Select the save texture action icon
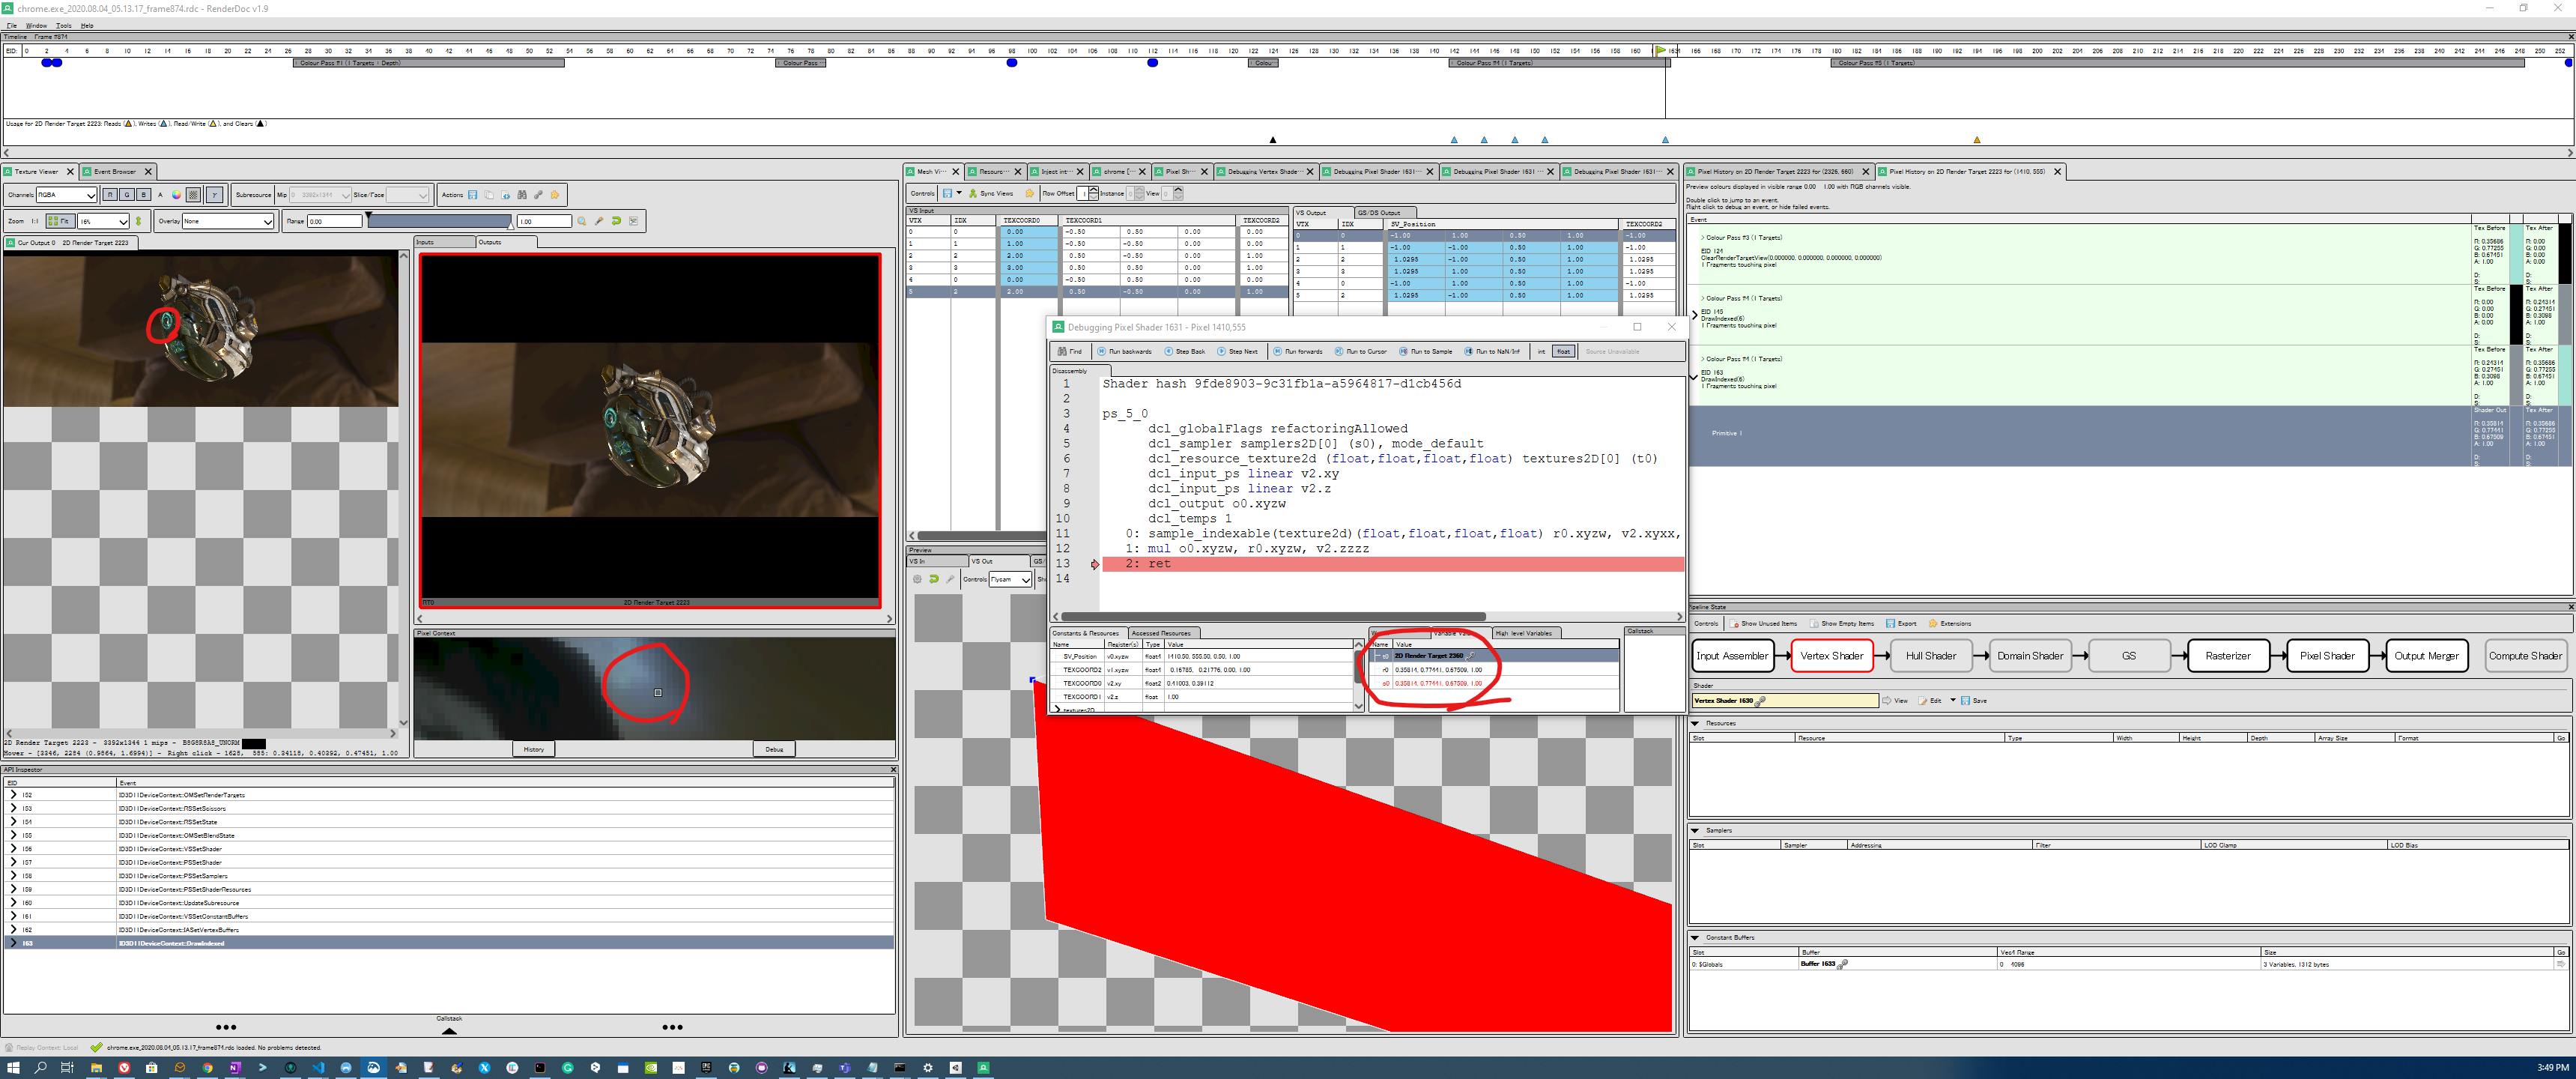The width and height of the screenshot is (2576, 1079). point(473,196)
